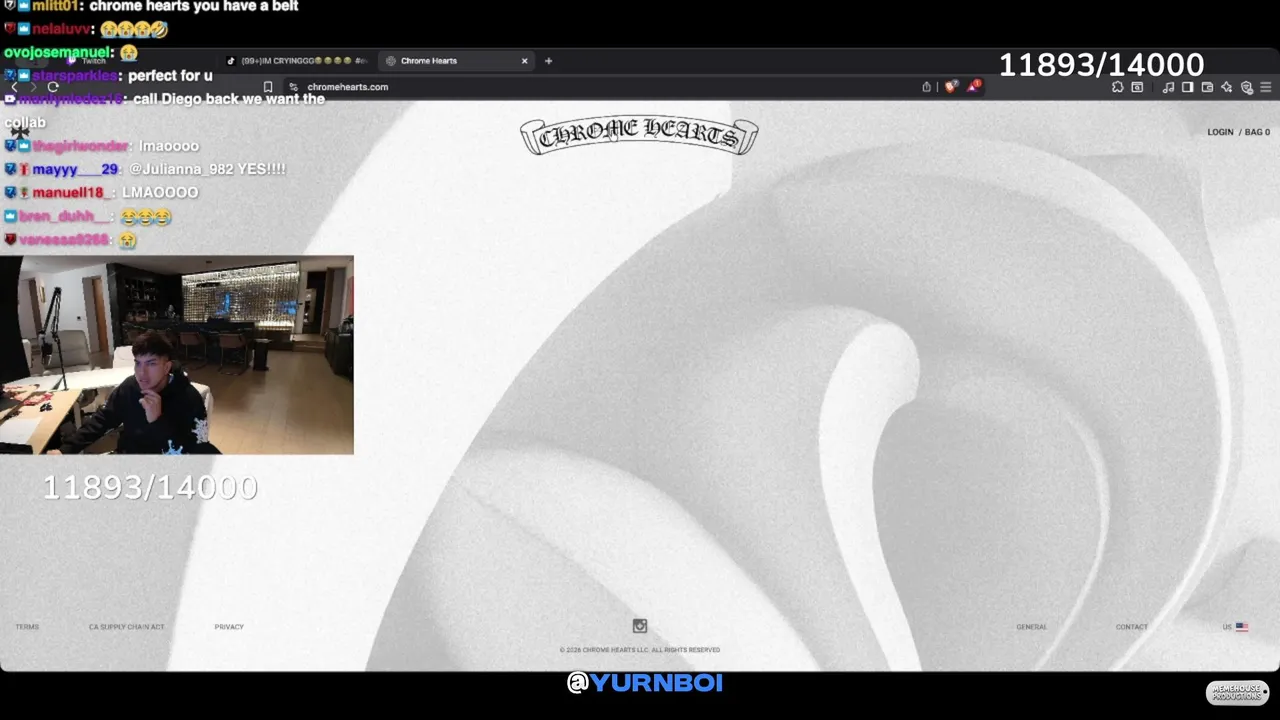Click the Instagram icon in the footer
Image resolution: width=1280 pixels, height=720 pixels.
(x=640, y=626)
